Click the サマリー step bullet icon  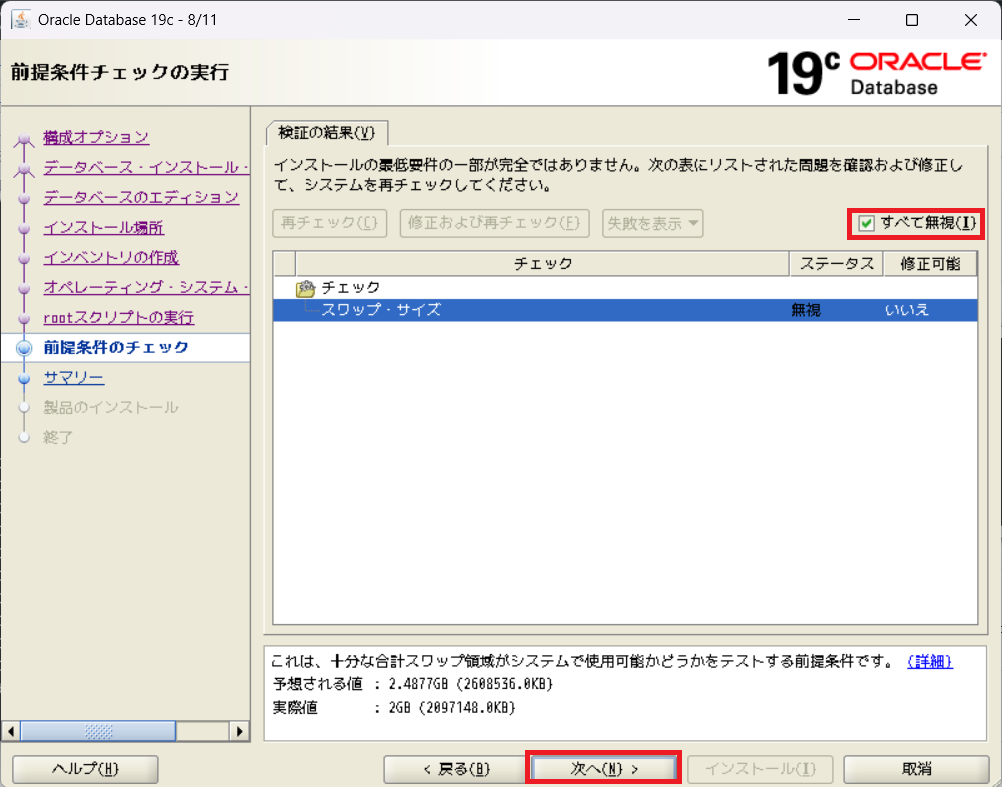coord(25,379)
